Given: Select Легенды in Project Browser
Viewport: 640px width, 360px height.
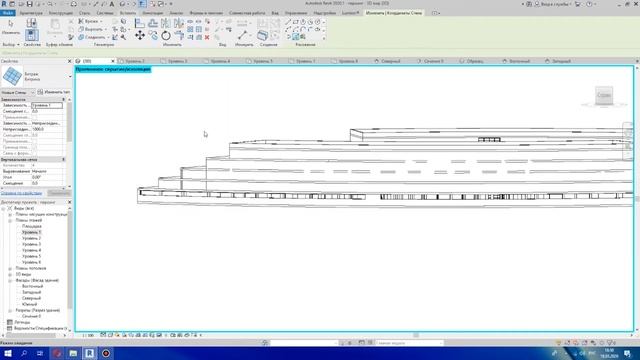Looking at the screenshot, I should (x=22, y=322).
